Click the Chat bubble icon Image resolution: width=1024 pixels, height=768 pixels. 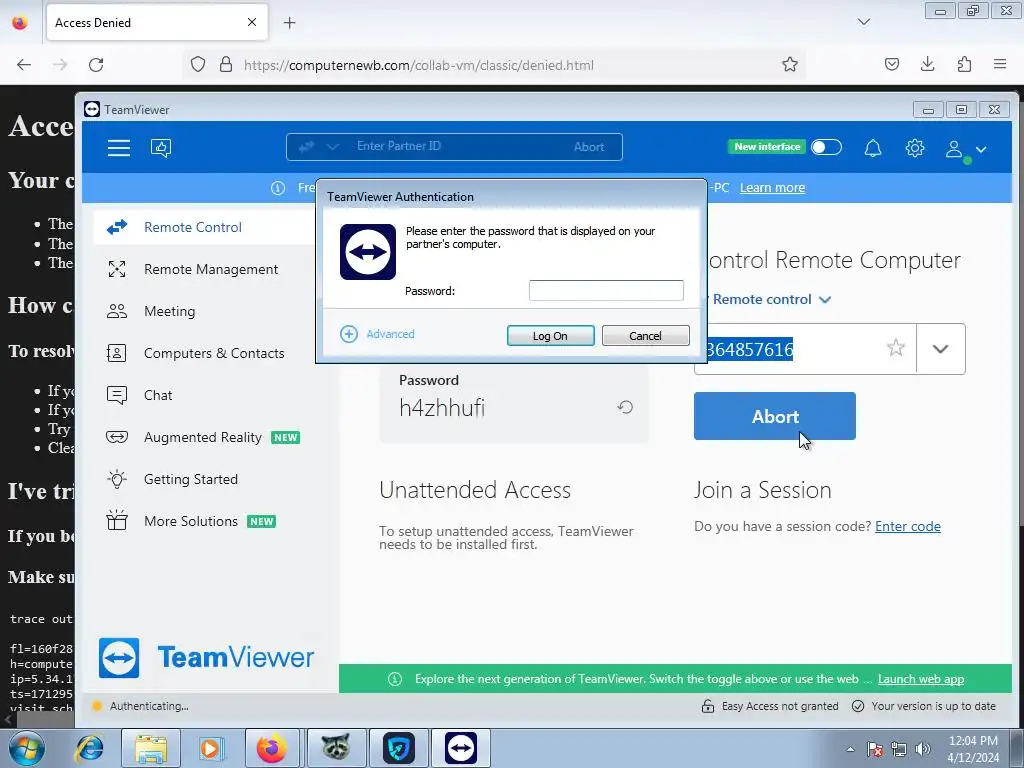tap(117, 395)
